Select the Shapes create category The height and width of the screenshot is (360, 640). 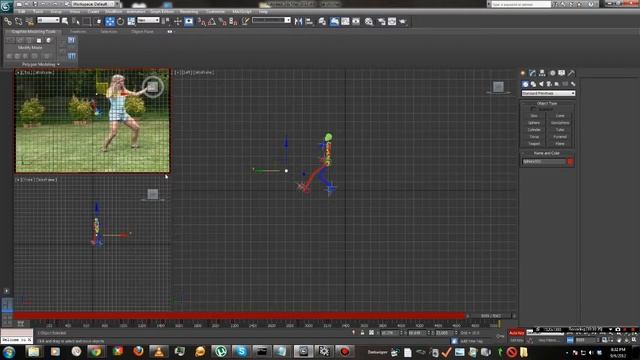click(x=533, y=84)
